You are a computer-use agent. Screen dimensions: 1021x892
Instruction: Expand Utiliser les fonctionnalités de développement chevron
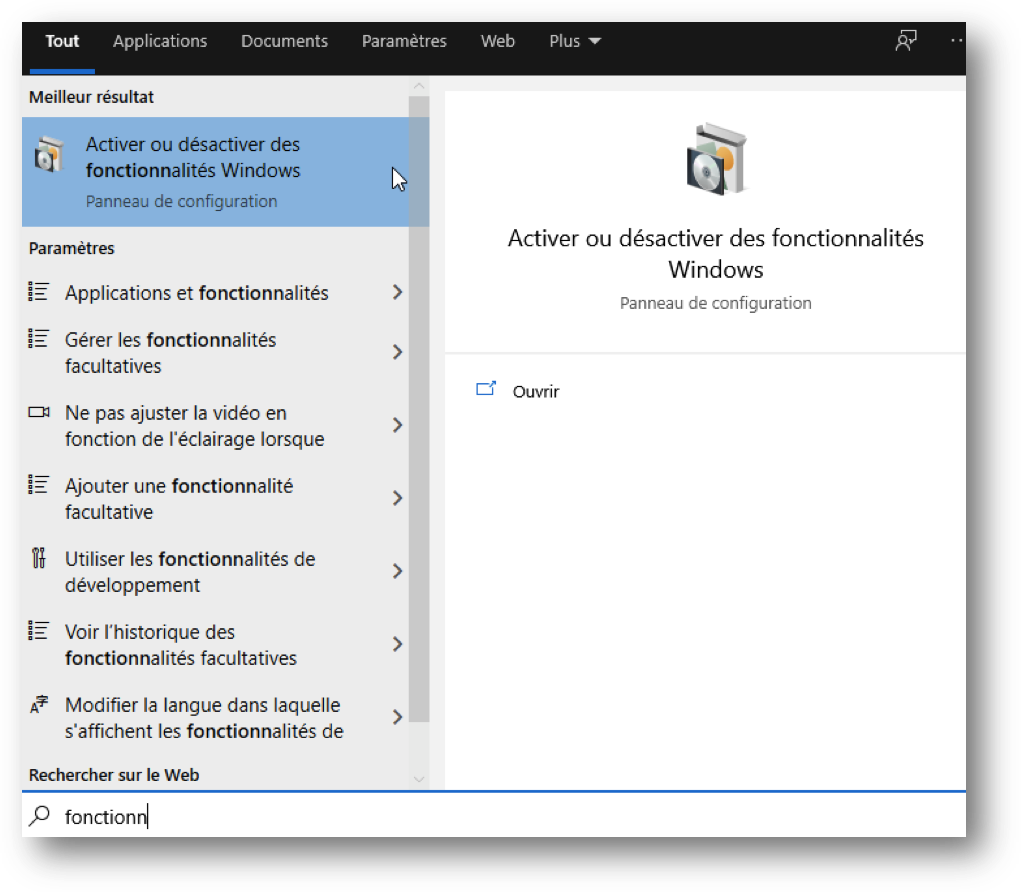[x=397, y=571]
